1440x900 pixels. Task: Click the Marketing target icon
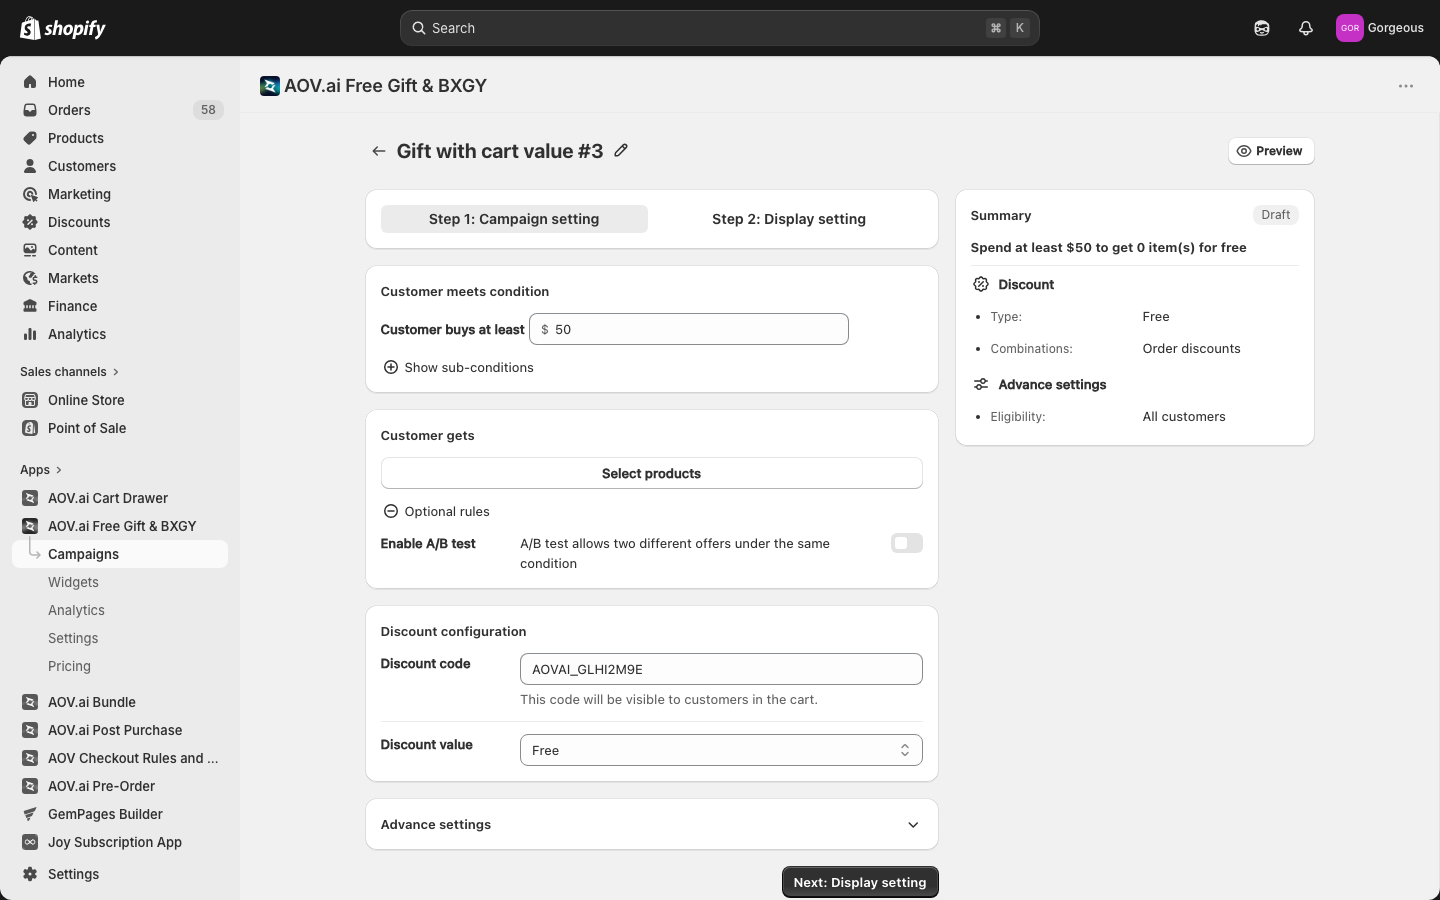(30, 194)
